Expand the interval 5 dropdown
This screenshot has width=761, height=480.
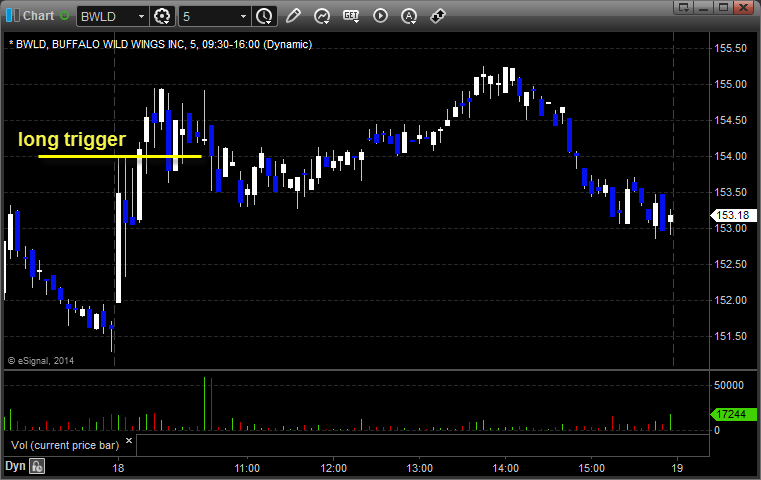tap(243, 17)
